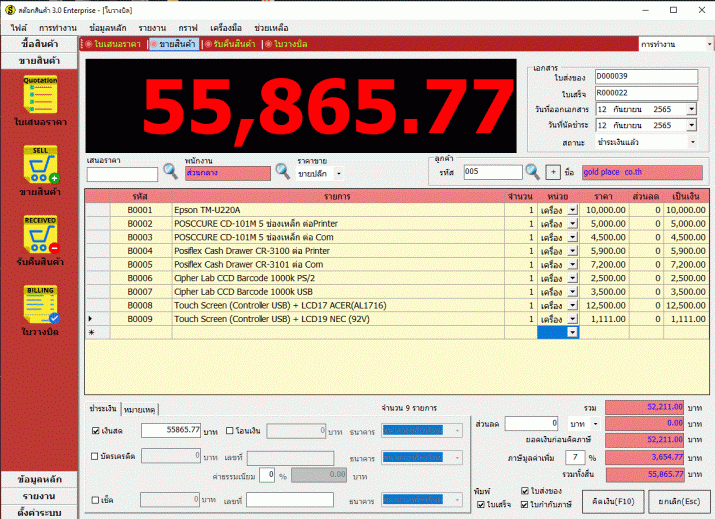The width and height of the screenshot is (715, 519).
Task: Click the VAT percent field 7
Action: (x=575, y=457)
